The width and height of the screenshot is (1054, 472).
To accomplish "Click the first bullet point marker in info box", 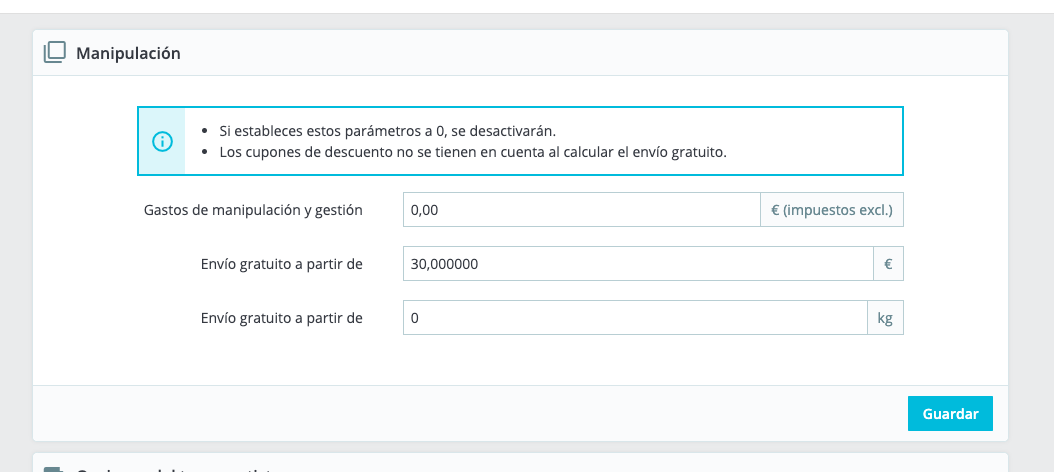I will click(205, 131).
